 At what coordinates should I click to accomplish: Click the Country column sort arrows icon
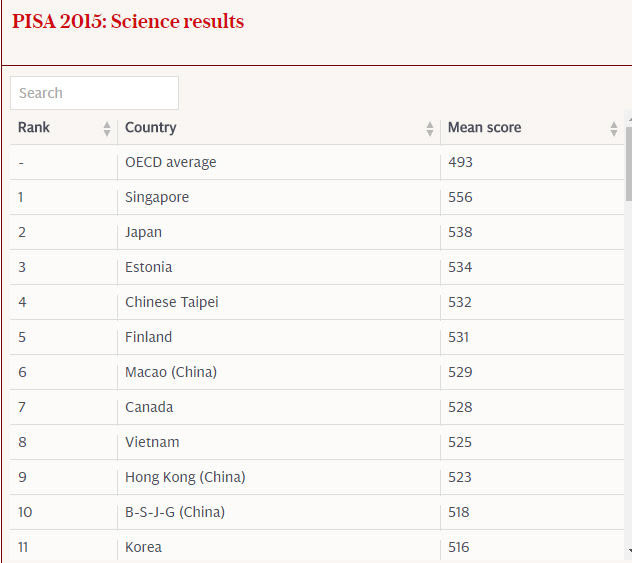430,129
